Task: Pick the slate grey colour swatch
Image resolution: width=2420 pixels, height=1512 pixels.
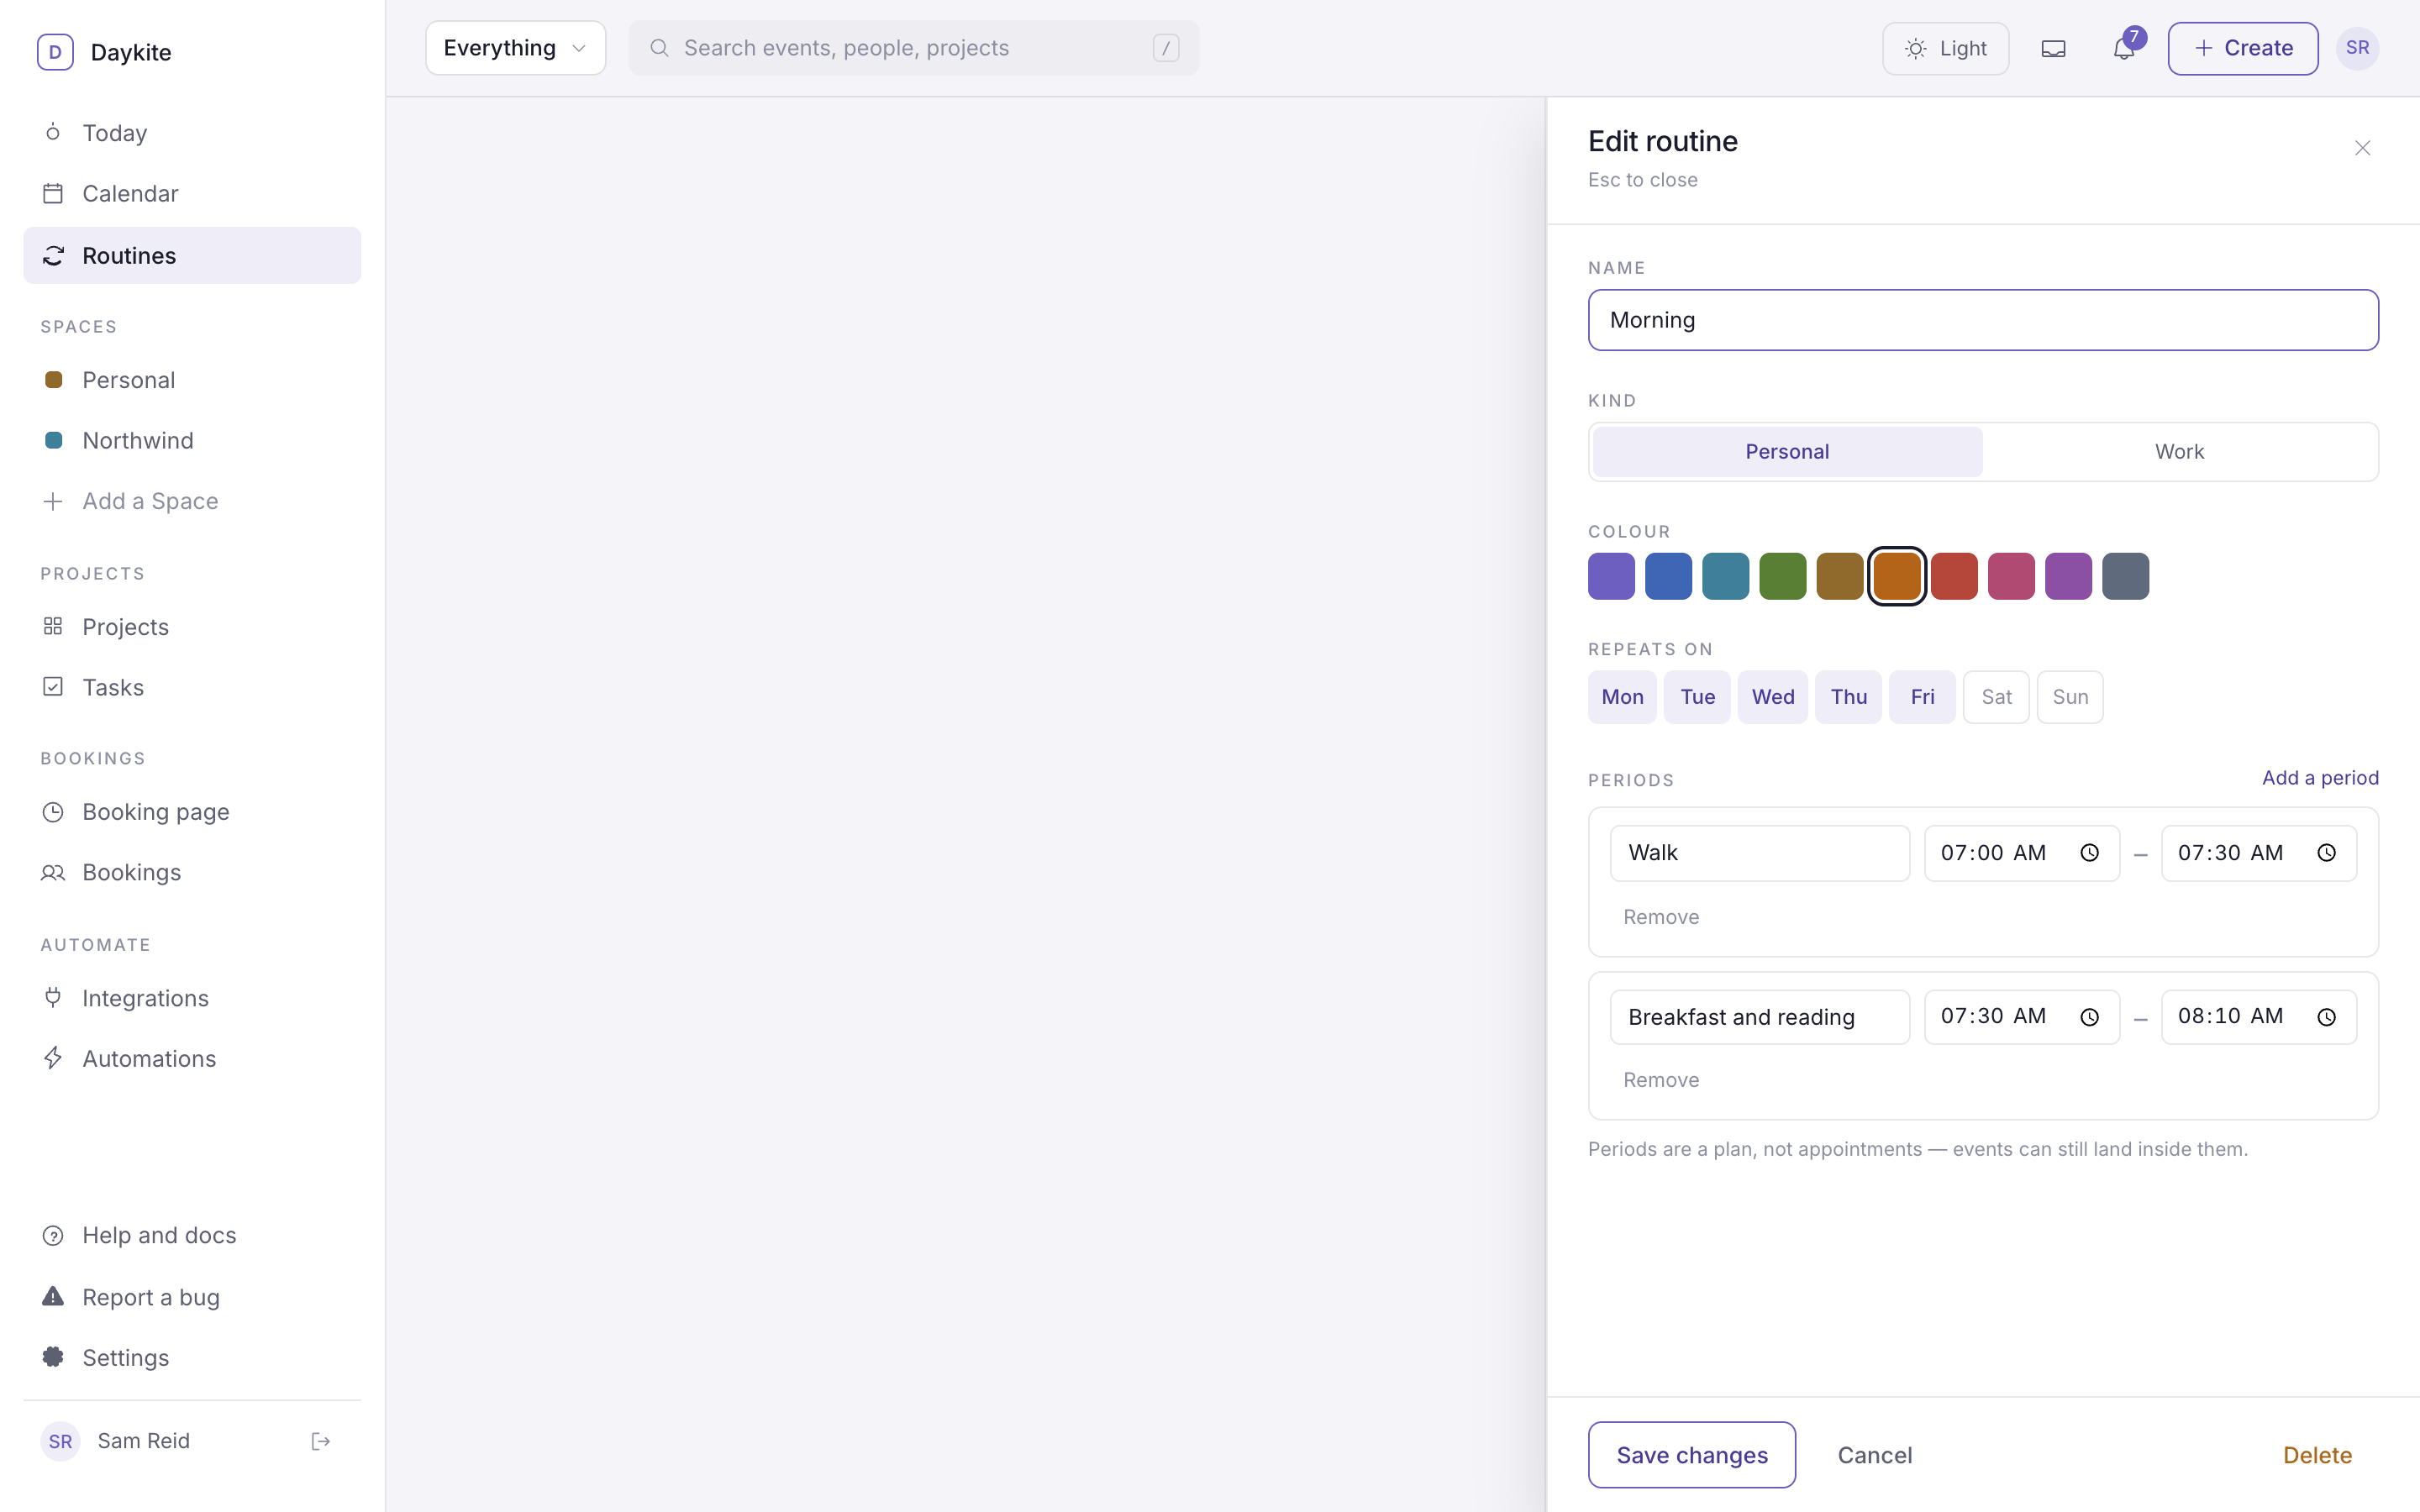Action: 2125,576
